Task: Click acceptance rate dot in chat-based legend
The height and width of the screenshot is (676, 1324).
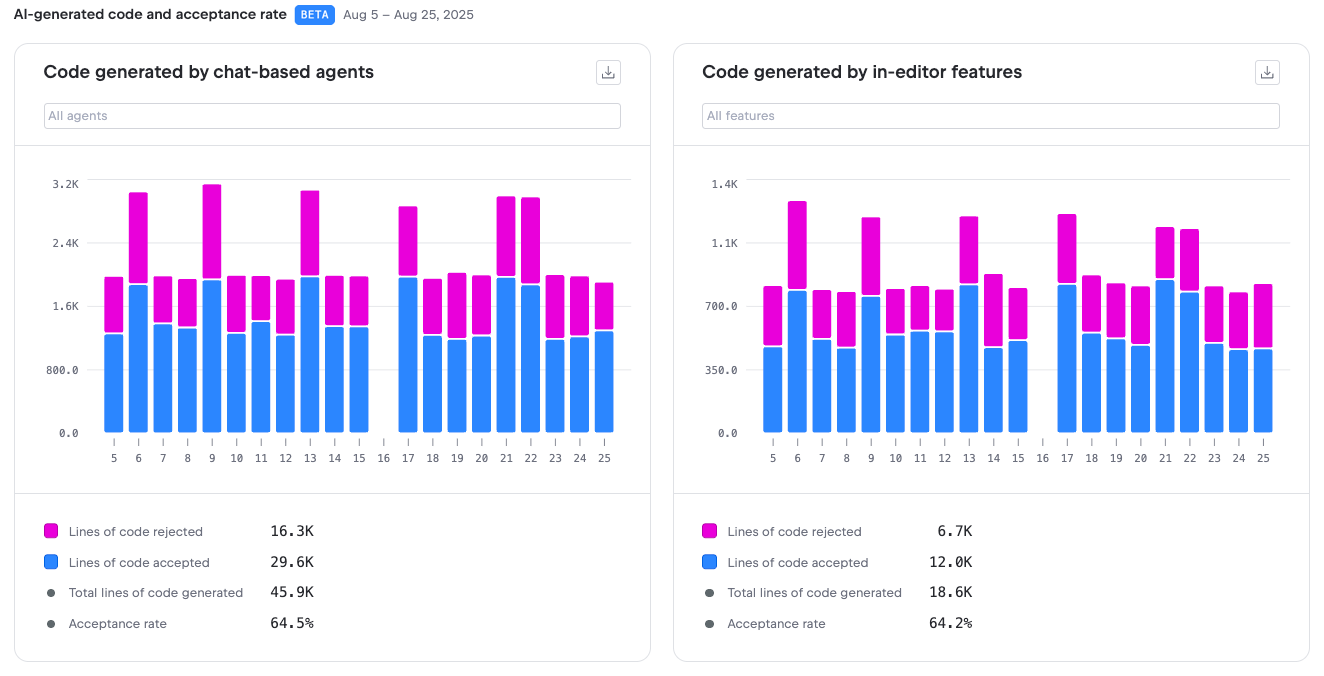Action: point(51,624)
